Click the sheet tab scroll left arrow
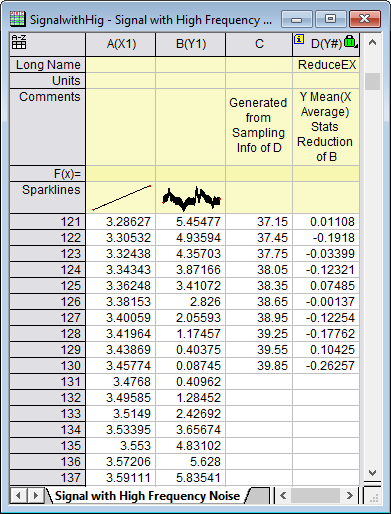 pos(18,496)
